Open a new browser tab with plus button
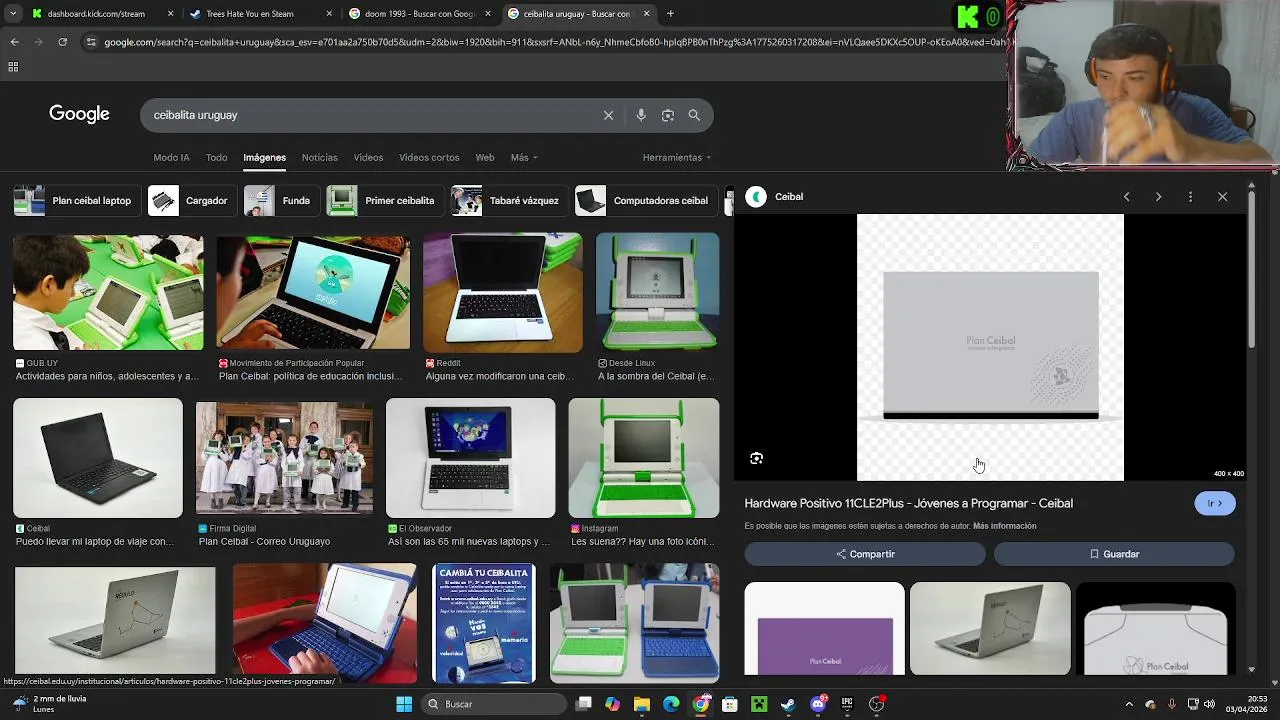Image resolution: width=1280 pixels, height=720 pixels. (x=670, y=14)
